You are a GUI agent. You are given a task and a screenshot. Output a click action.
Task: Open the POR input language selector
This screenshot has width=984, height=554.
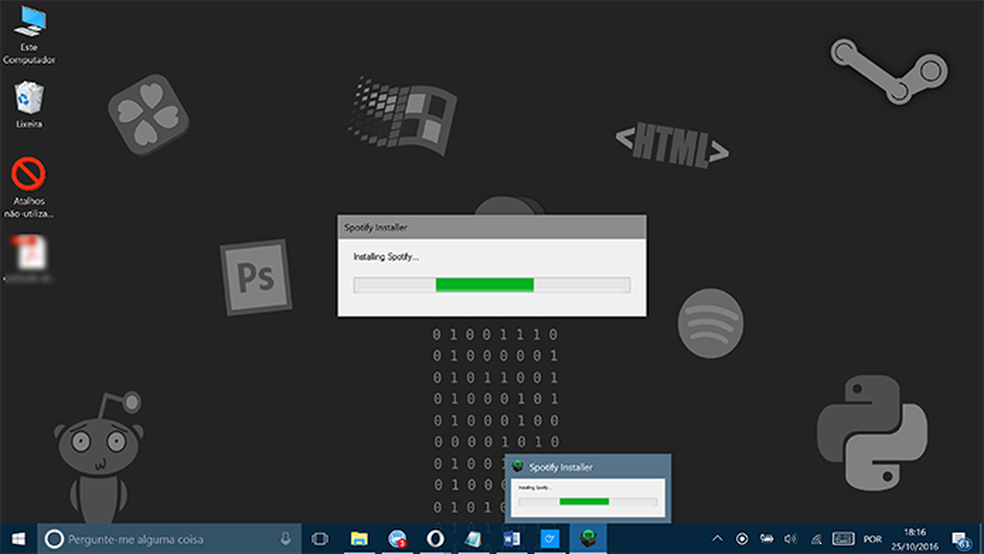pyautogui.click(x=873, y=539)
